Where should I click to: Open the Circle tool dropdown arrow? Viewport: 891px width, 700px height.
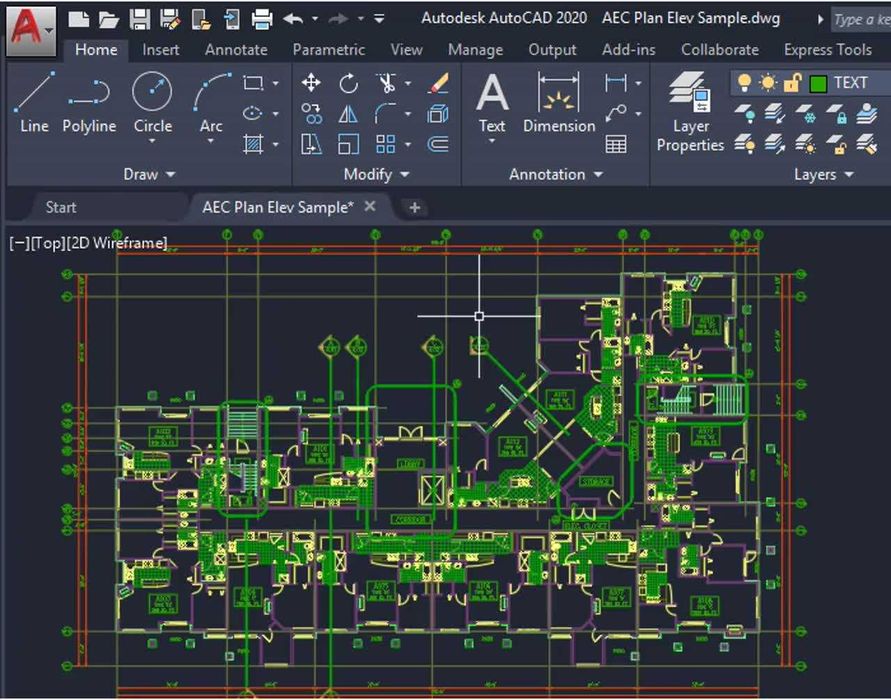(152, 141)
